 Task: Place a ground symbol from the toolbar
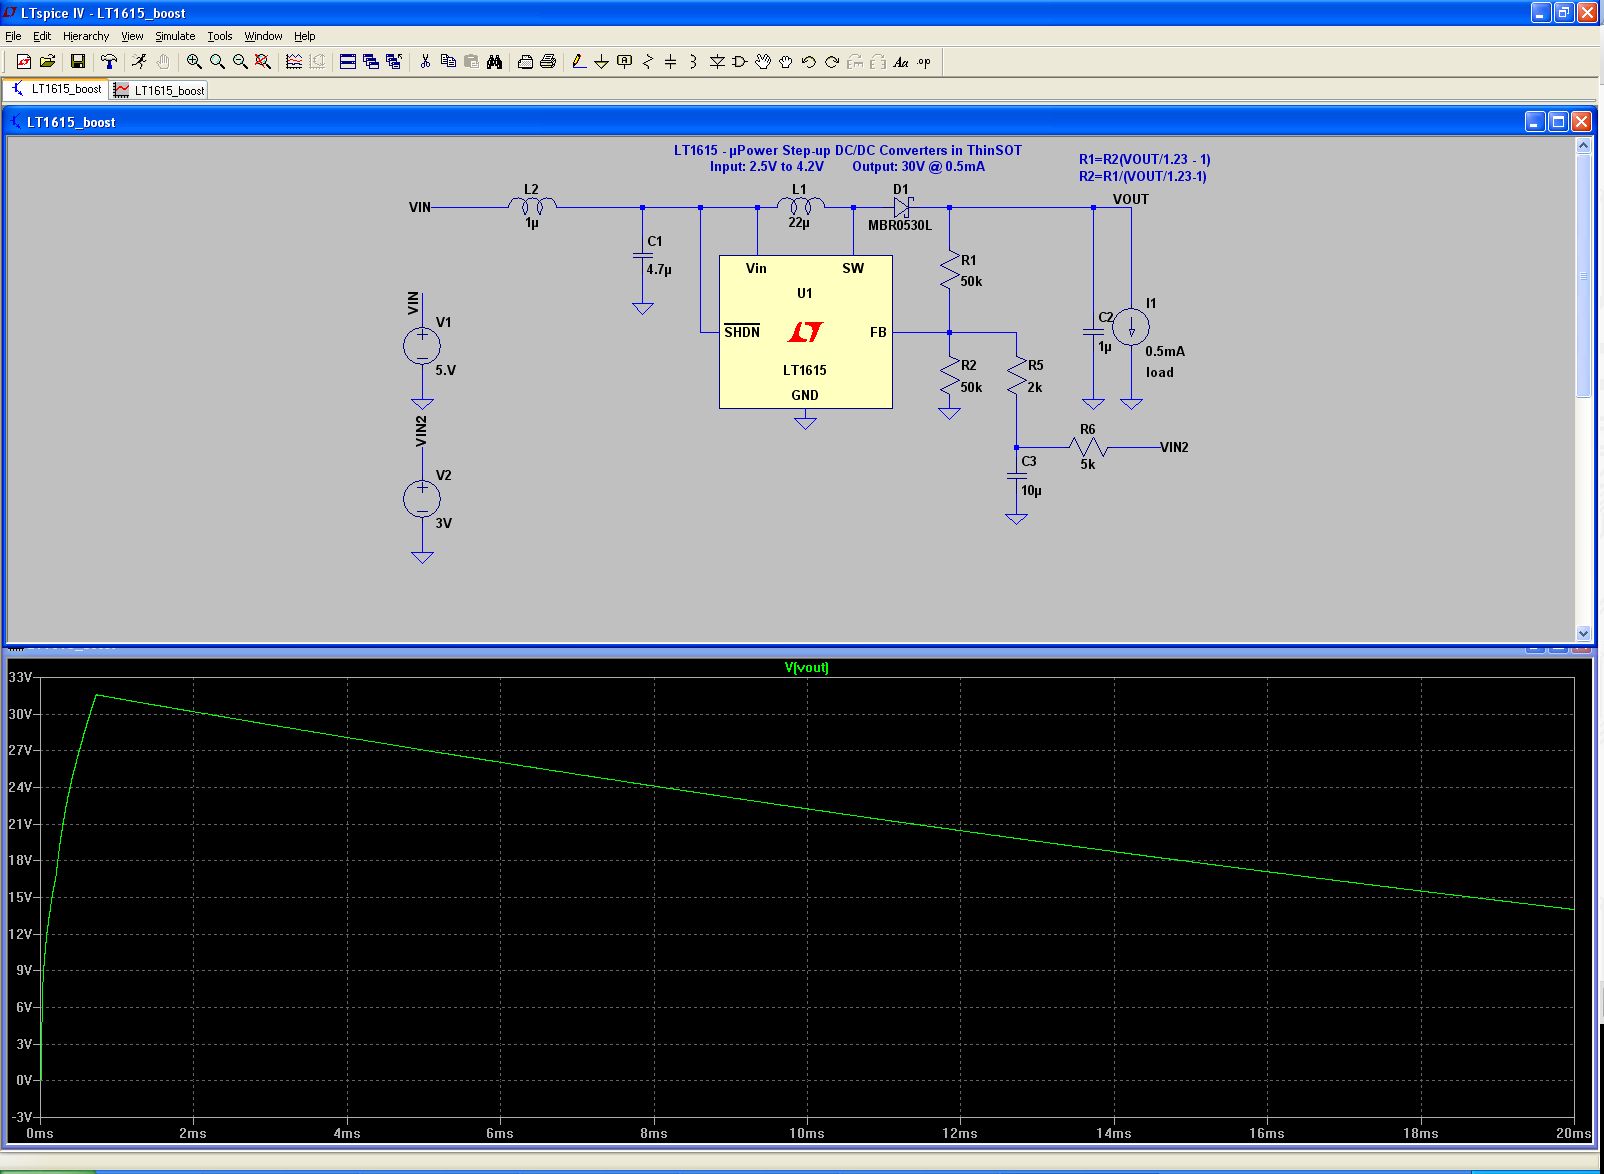[601, 62]
